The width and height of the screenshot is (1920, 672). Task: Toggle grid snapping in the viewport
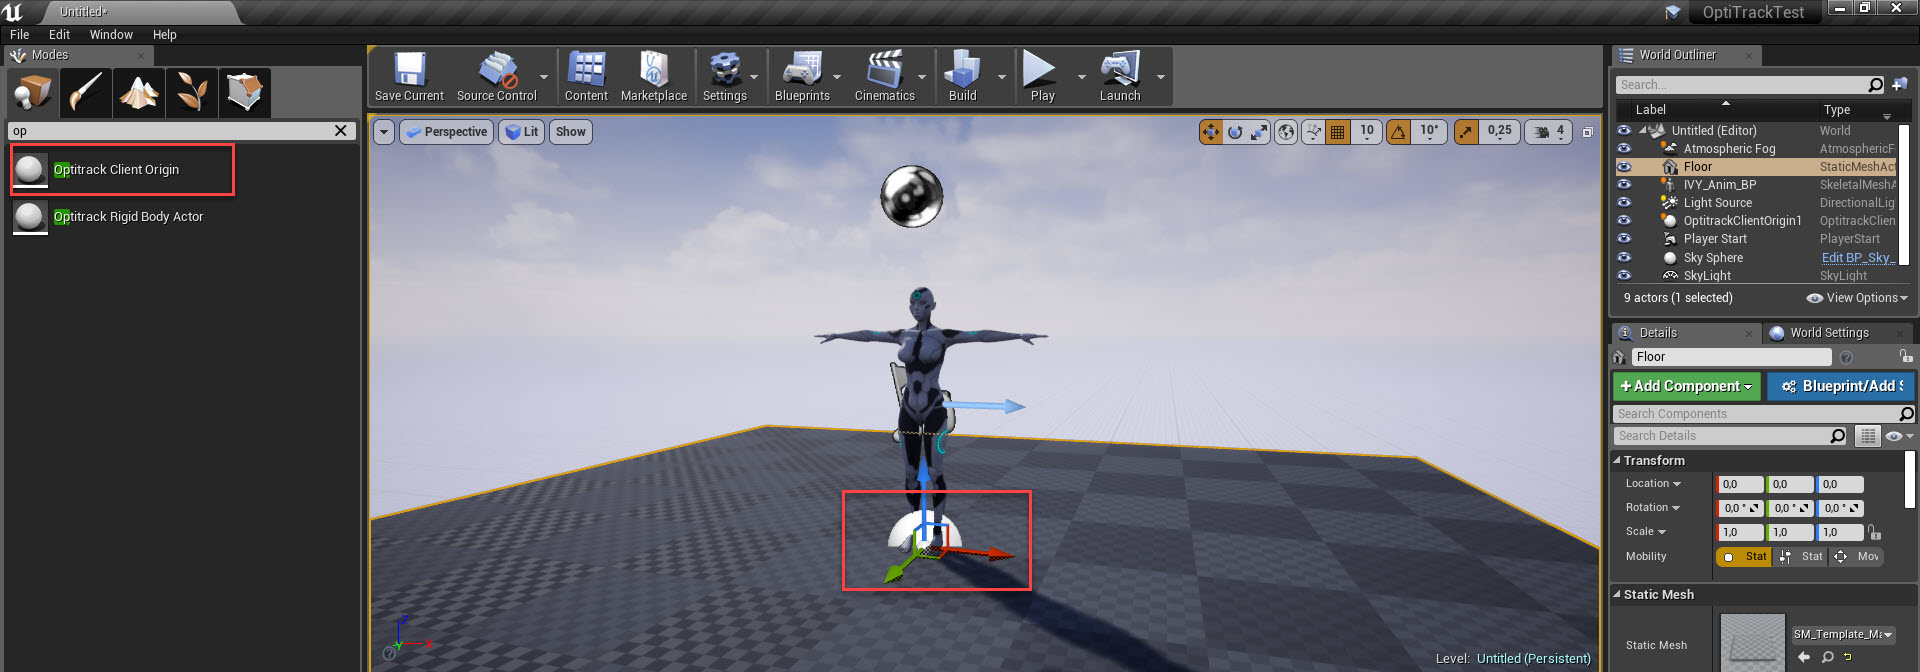pos(1337,132)
